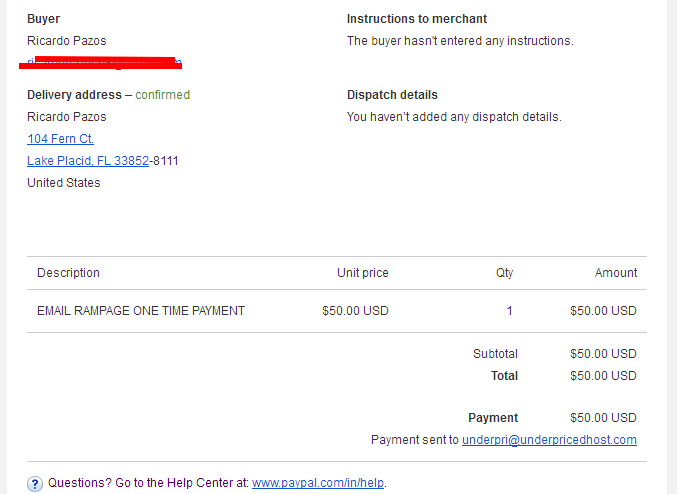The height and width of the screenshot is (494, 677).
Task: Open the 104 Fern Ct. address link
Action: pyautogui.click(x=60, y=139)
